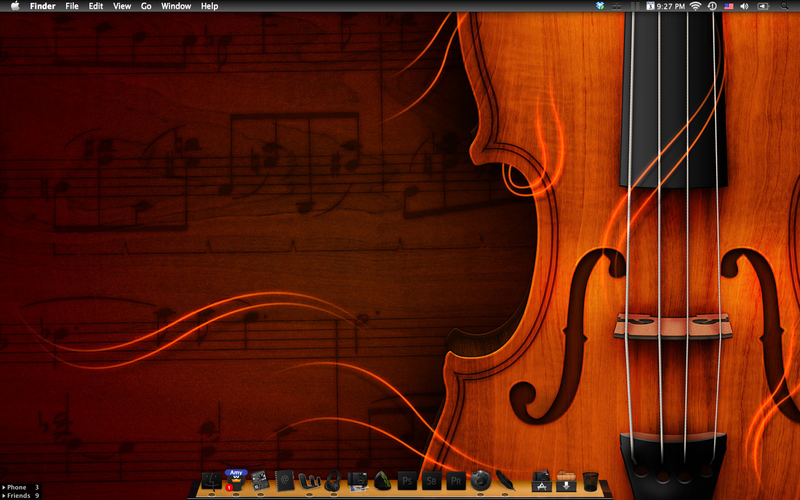Expand the Phone group triangle

pyautogui.click(x=3, y=487)
